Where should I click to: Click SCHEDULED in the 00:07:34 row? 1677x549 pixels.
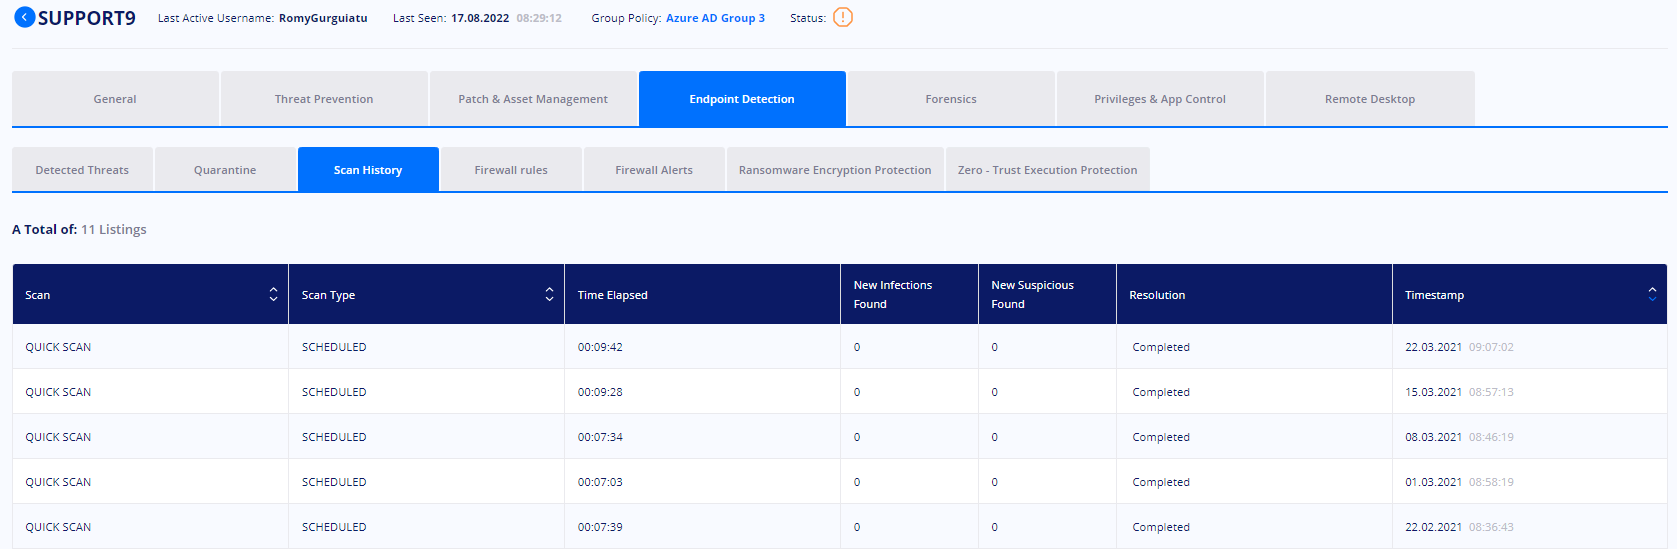[x=334, y=437]
